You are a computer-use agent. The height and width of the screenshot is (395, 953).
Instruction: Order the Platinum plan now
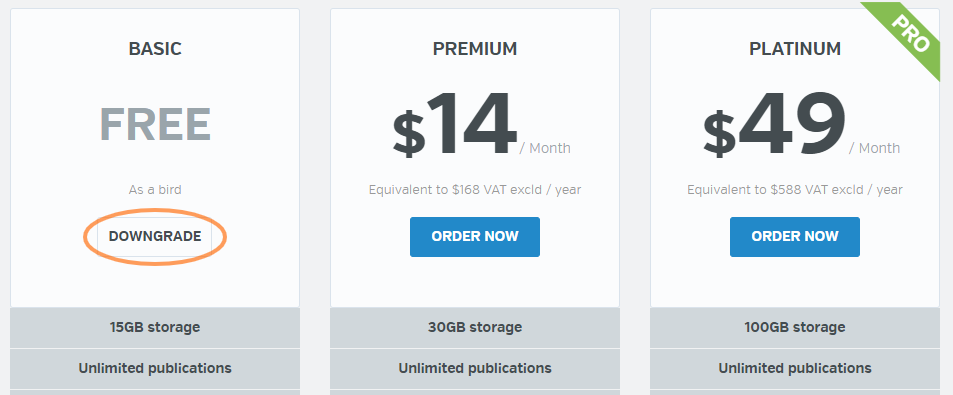(x=794, y=236)
